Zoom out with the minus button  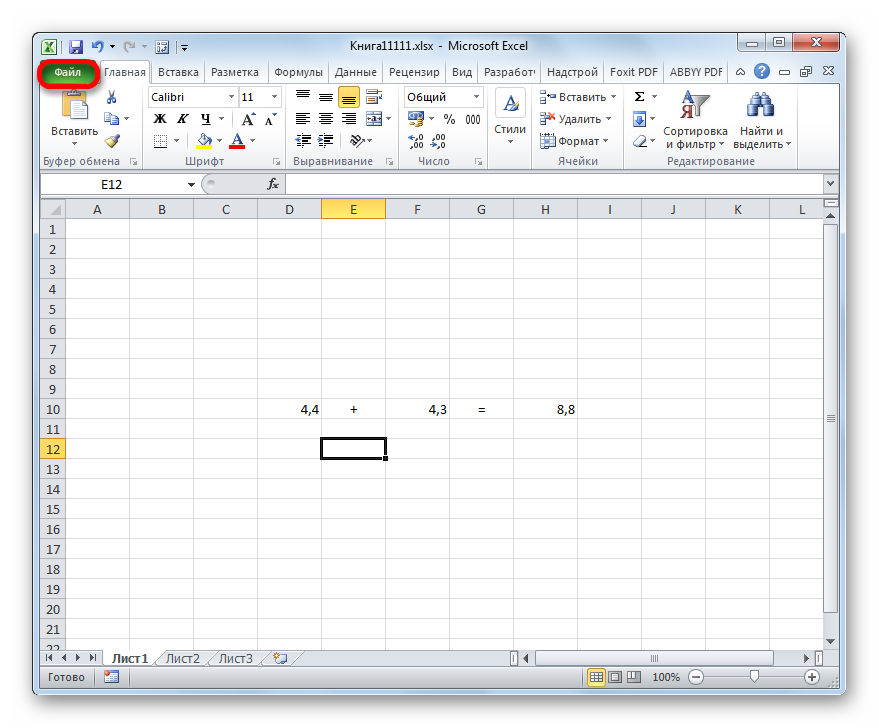click(x=696, y=678)
